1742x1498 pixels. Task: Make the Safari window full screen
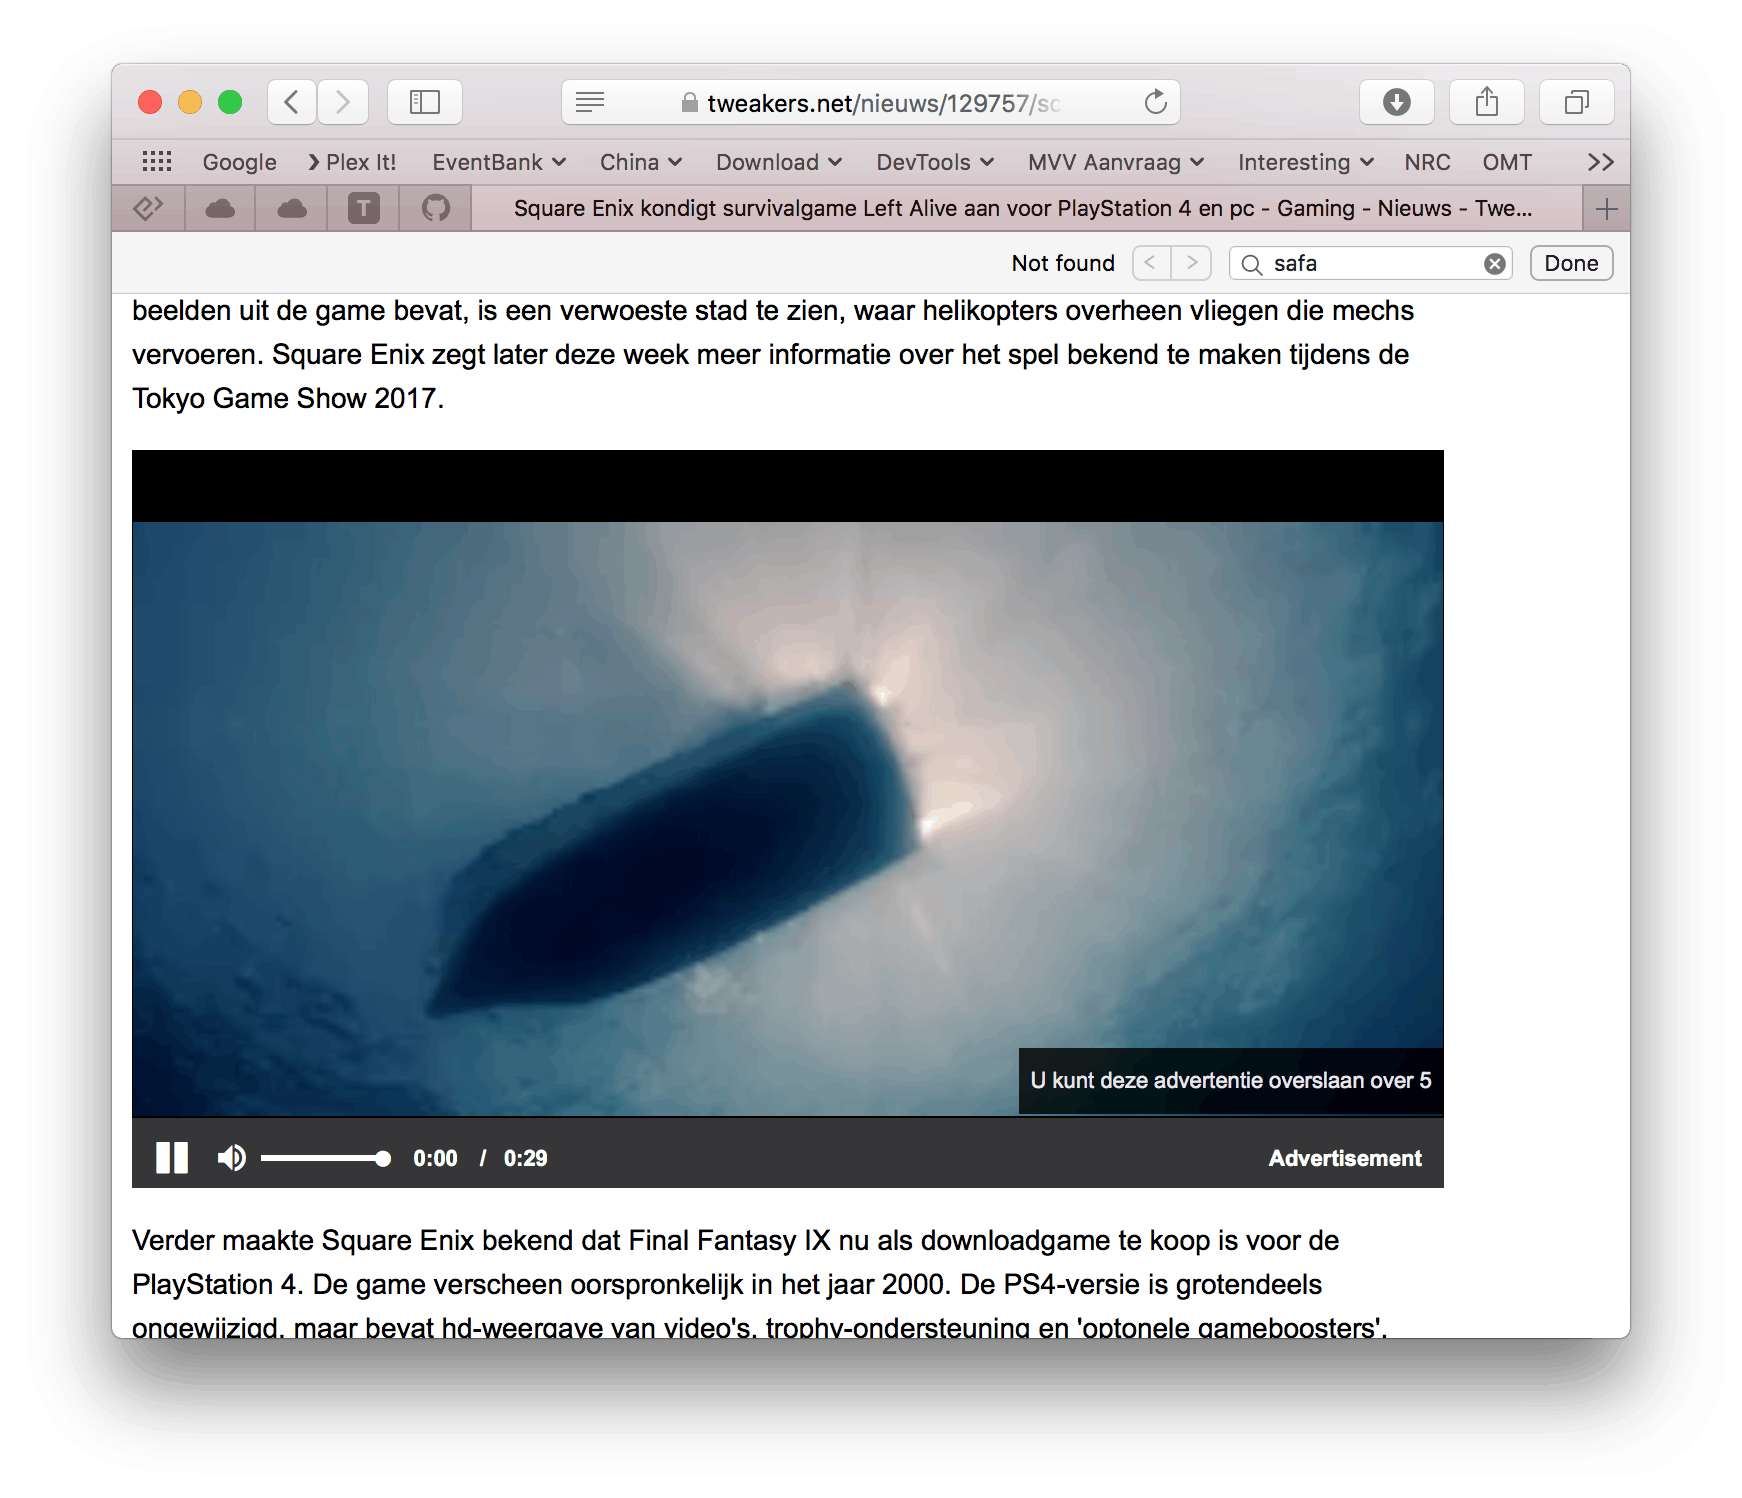(x=230, y=102)
